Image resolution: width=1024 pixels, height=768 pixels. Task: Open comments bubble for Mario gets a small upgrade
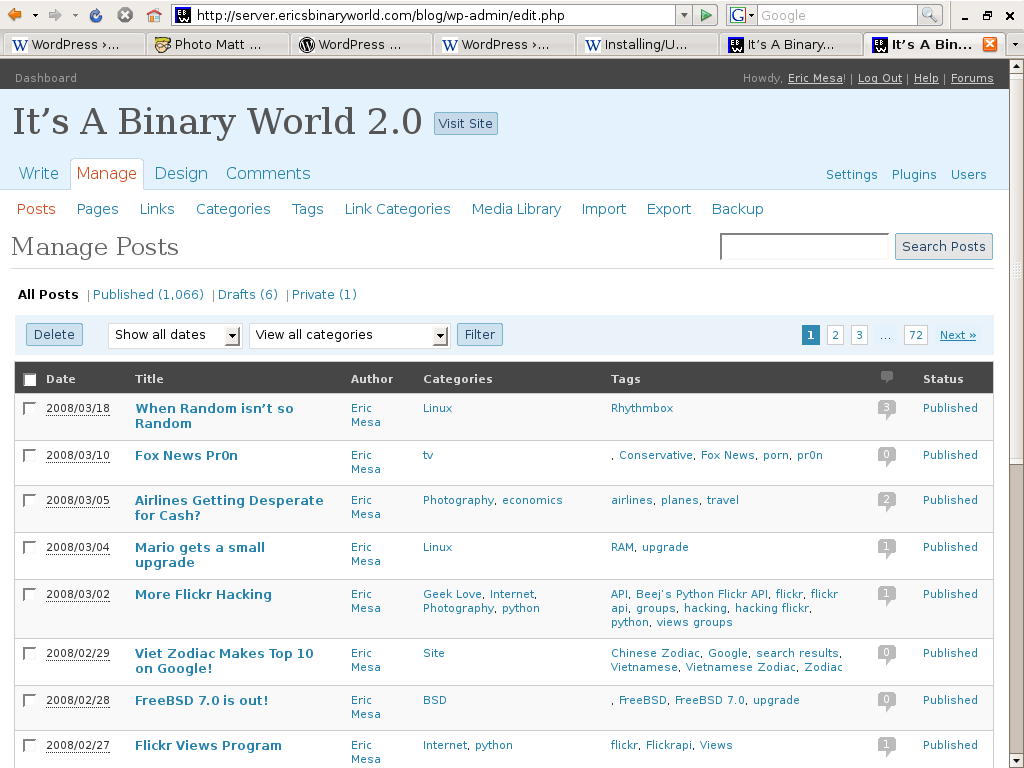coord(886,548)
